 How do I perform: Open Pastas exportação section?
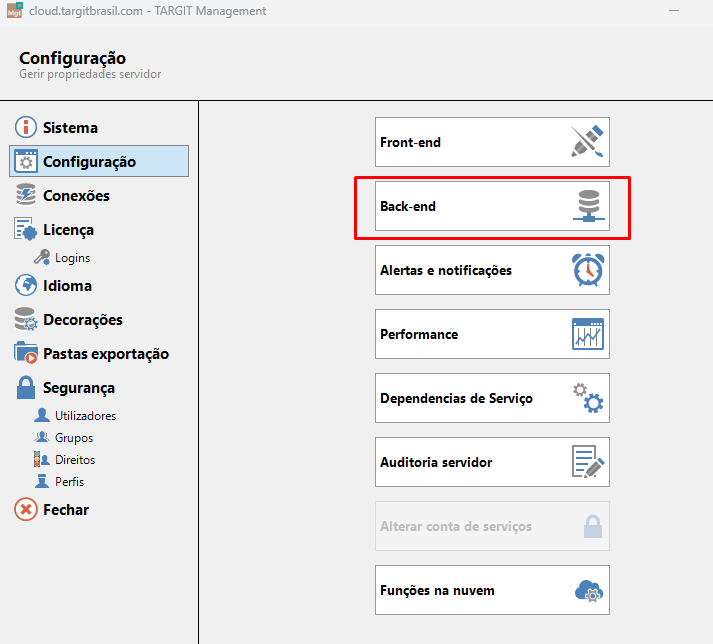click(99, 353)
